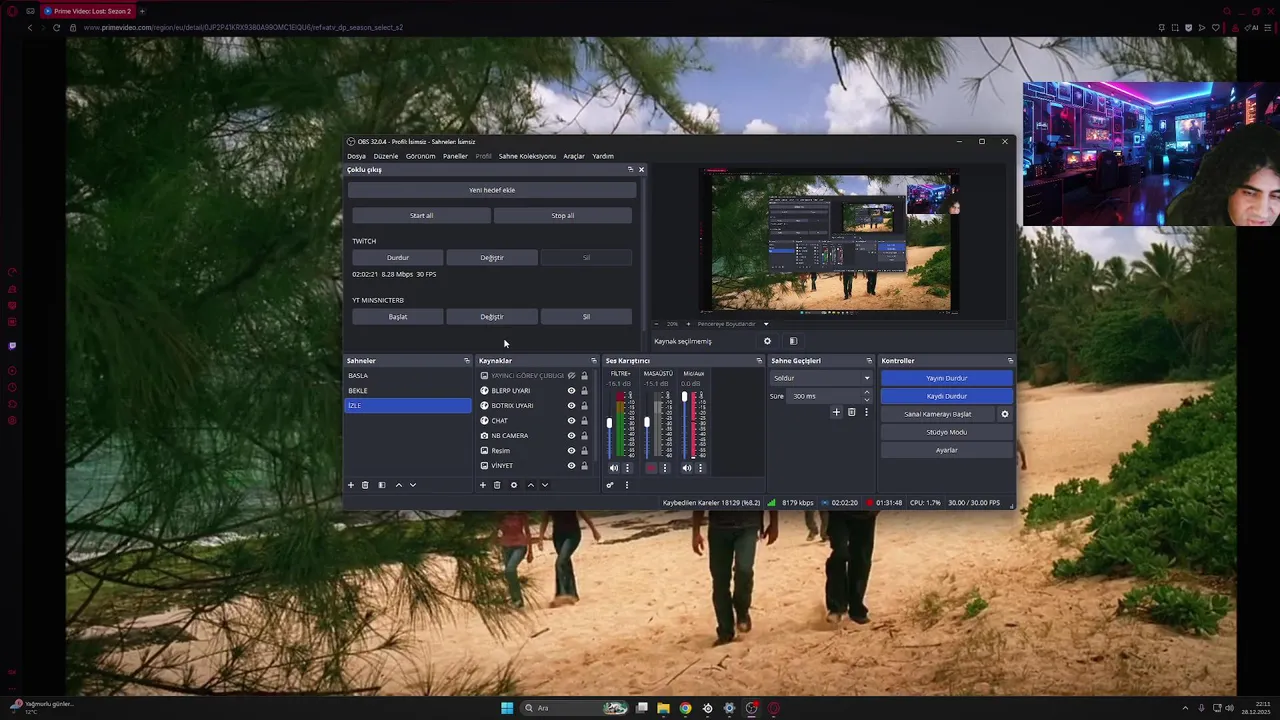
Task: Open FİLTRE+ channel options menu
Action: pyautogui.click(x=627, y=468)
